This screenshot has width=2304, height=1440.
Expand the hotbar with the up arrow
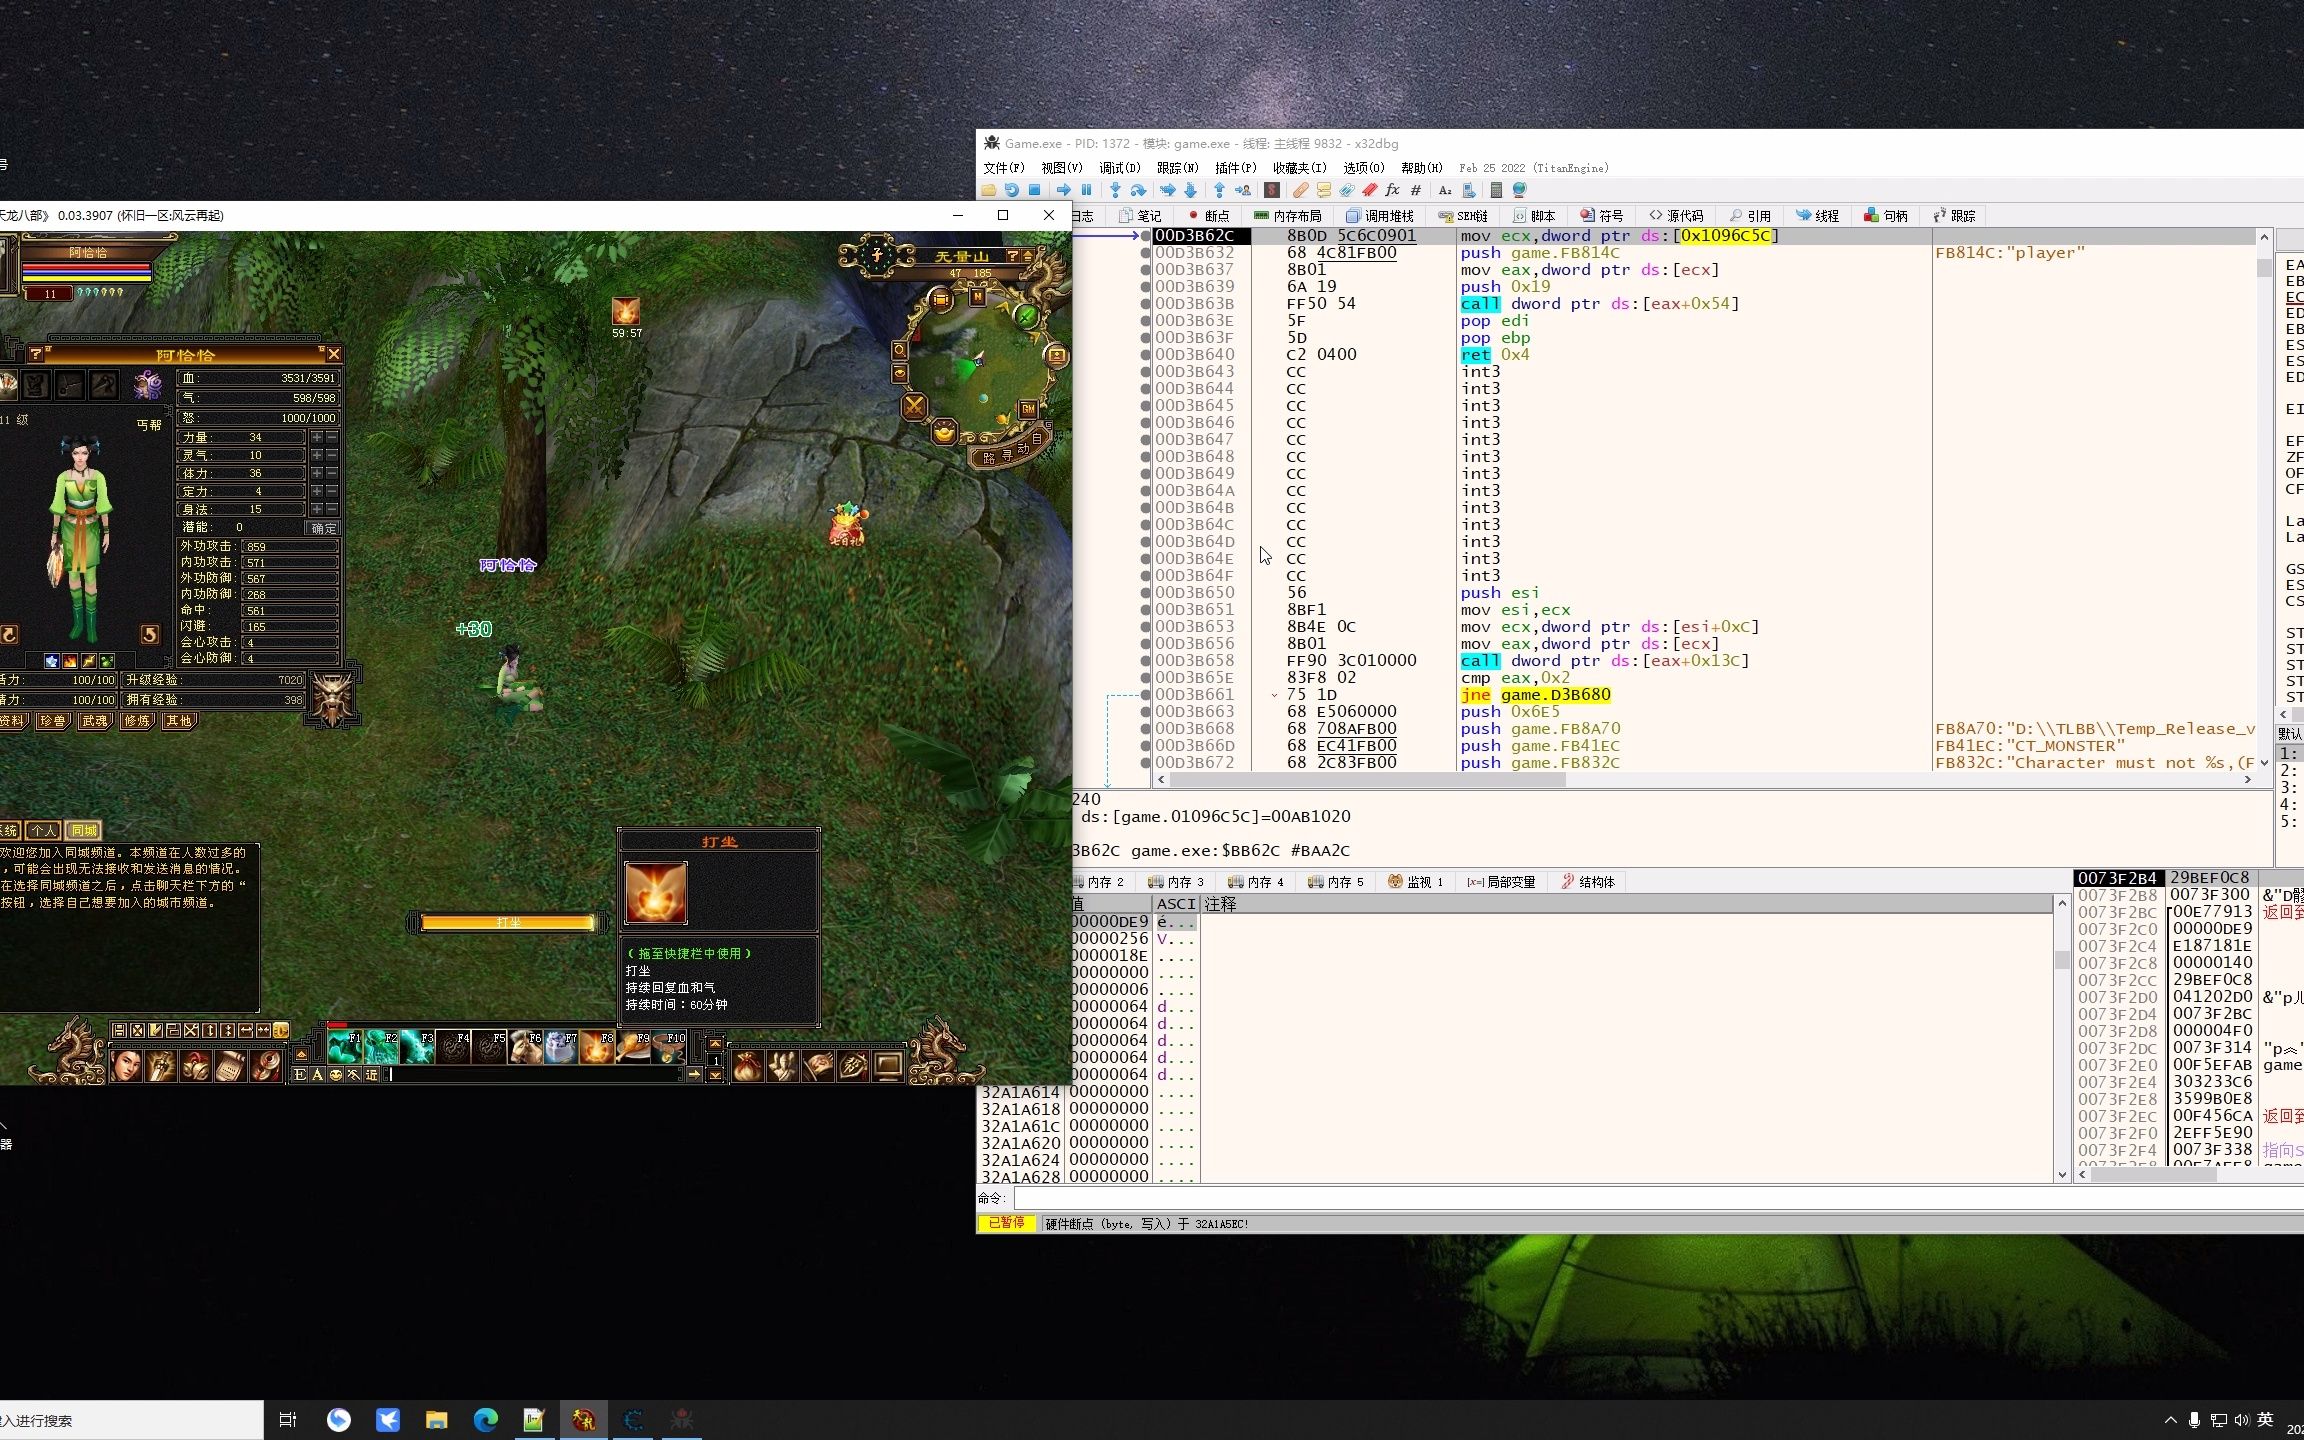pyautogui.click(x=301, y=1054)
